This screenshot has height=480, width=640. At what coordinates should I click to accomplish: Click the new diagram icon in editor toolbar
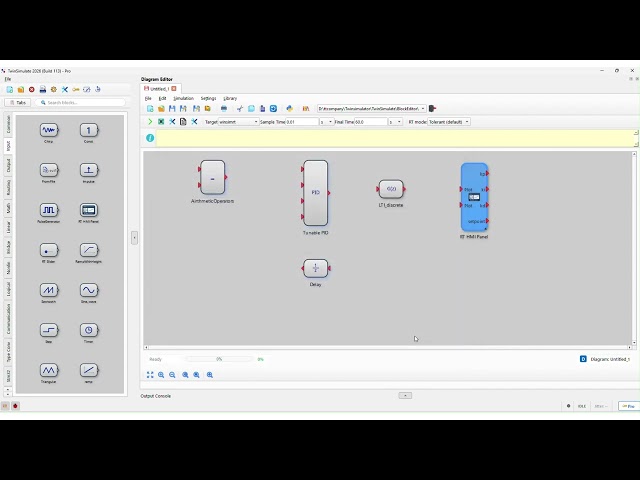(x=150, y=109)
